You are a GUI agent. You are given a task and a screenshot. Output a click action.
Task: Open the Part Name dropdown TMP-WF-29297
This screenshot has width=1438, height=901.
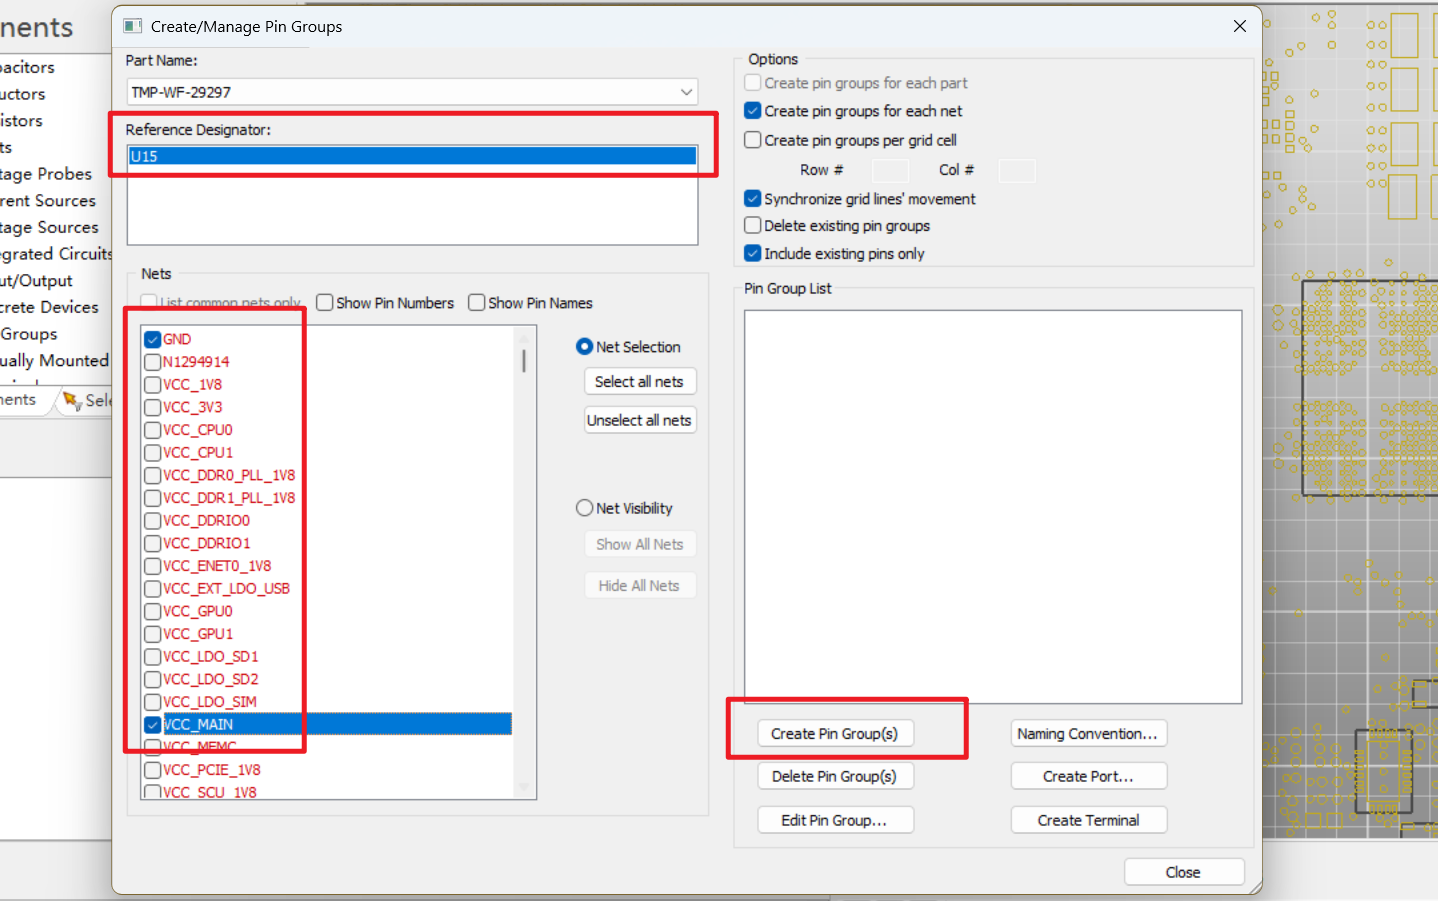[412, 92]
